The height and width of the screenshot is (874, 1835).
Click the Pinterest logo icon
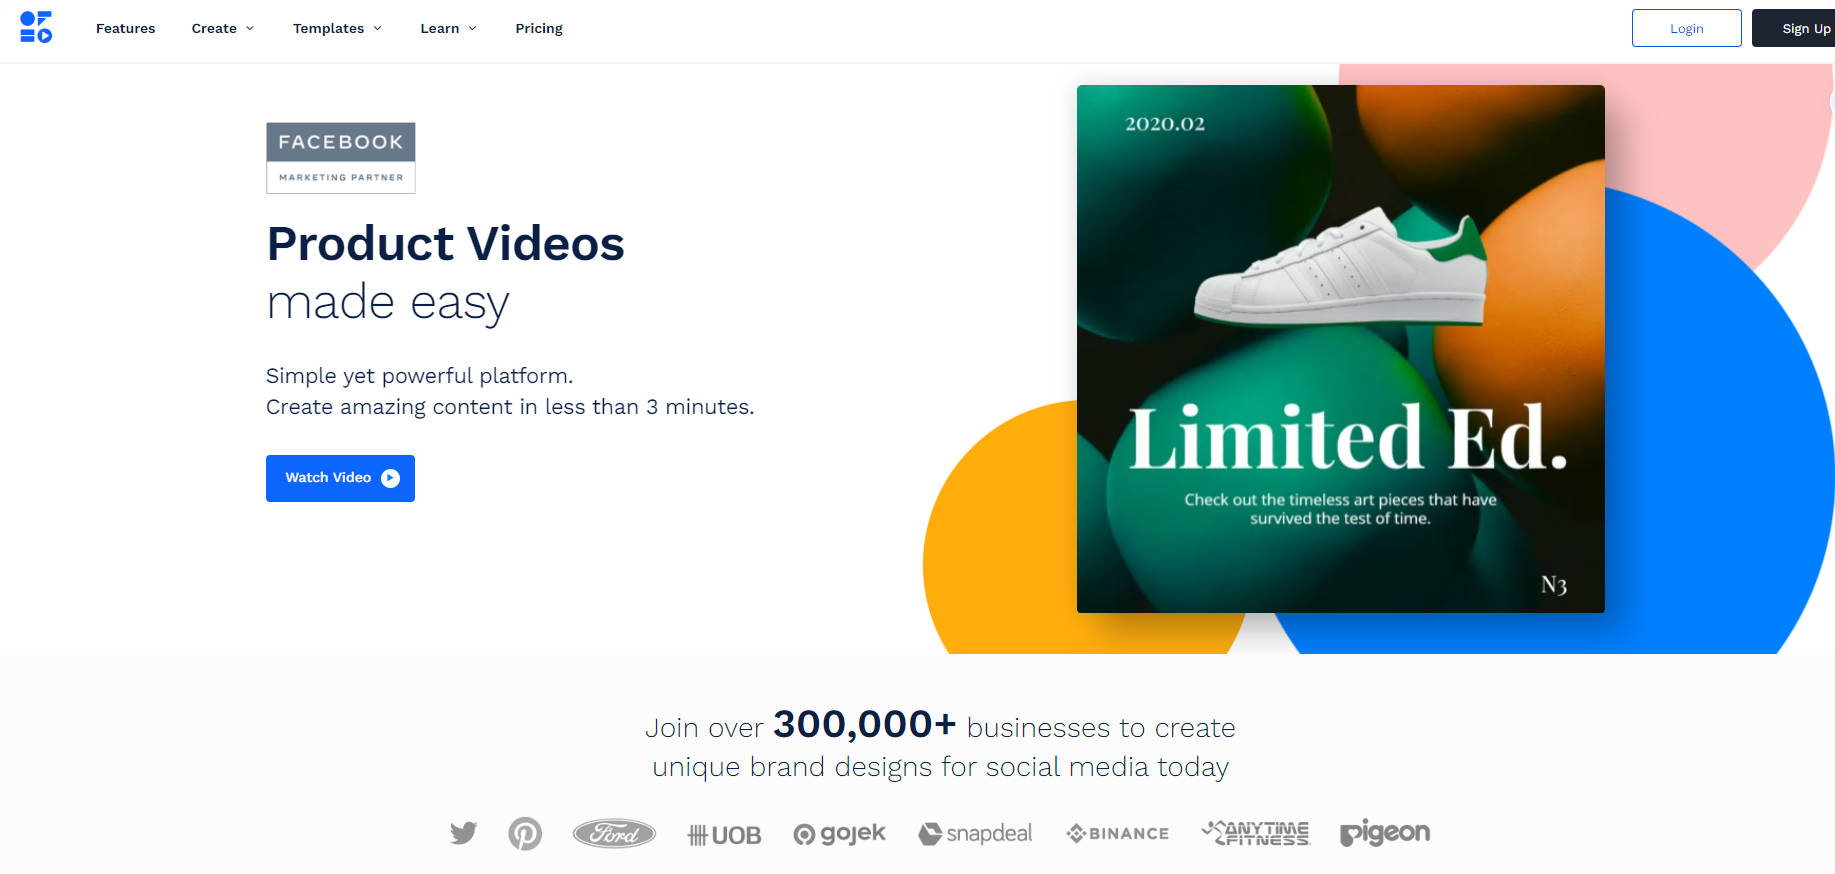pyautogui.click(x=525, y=833)
